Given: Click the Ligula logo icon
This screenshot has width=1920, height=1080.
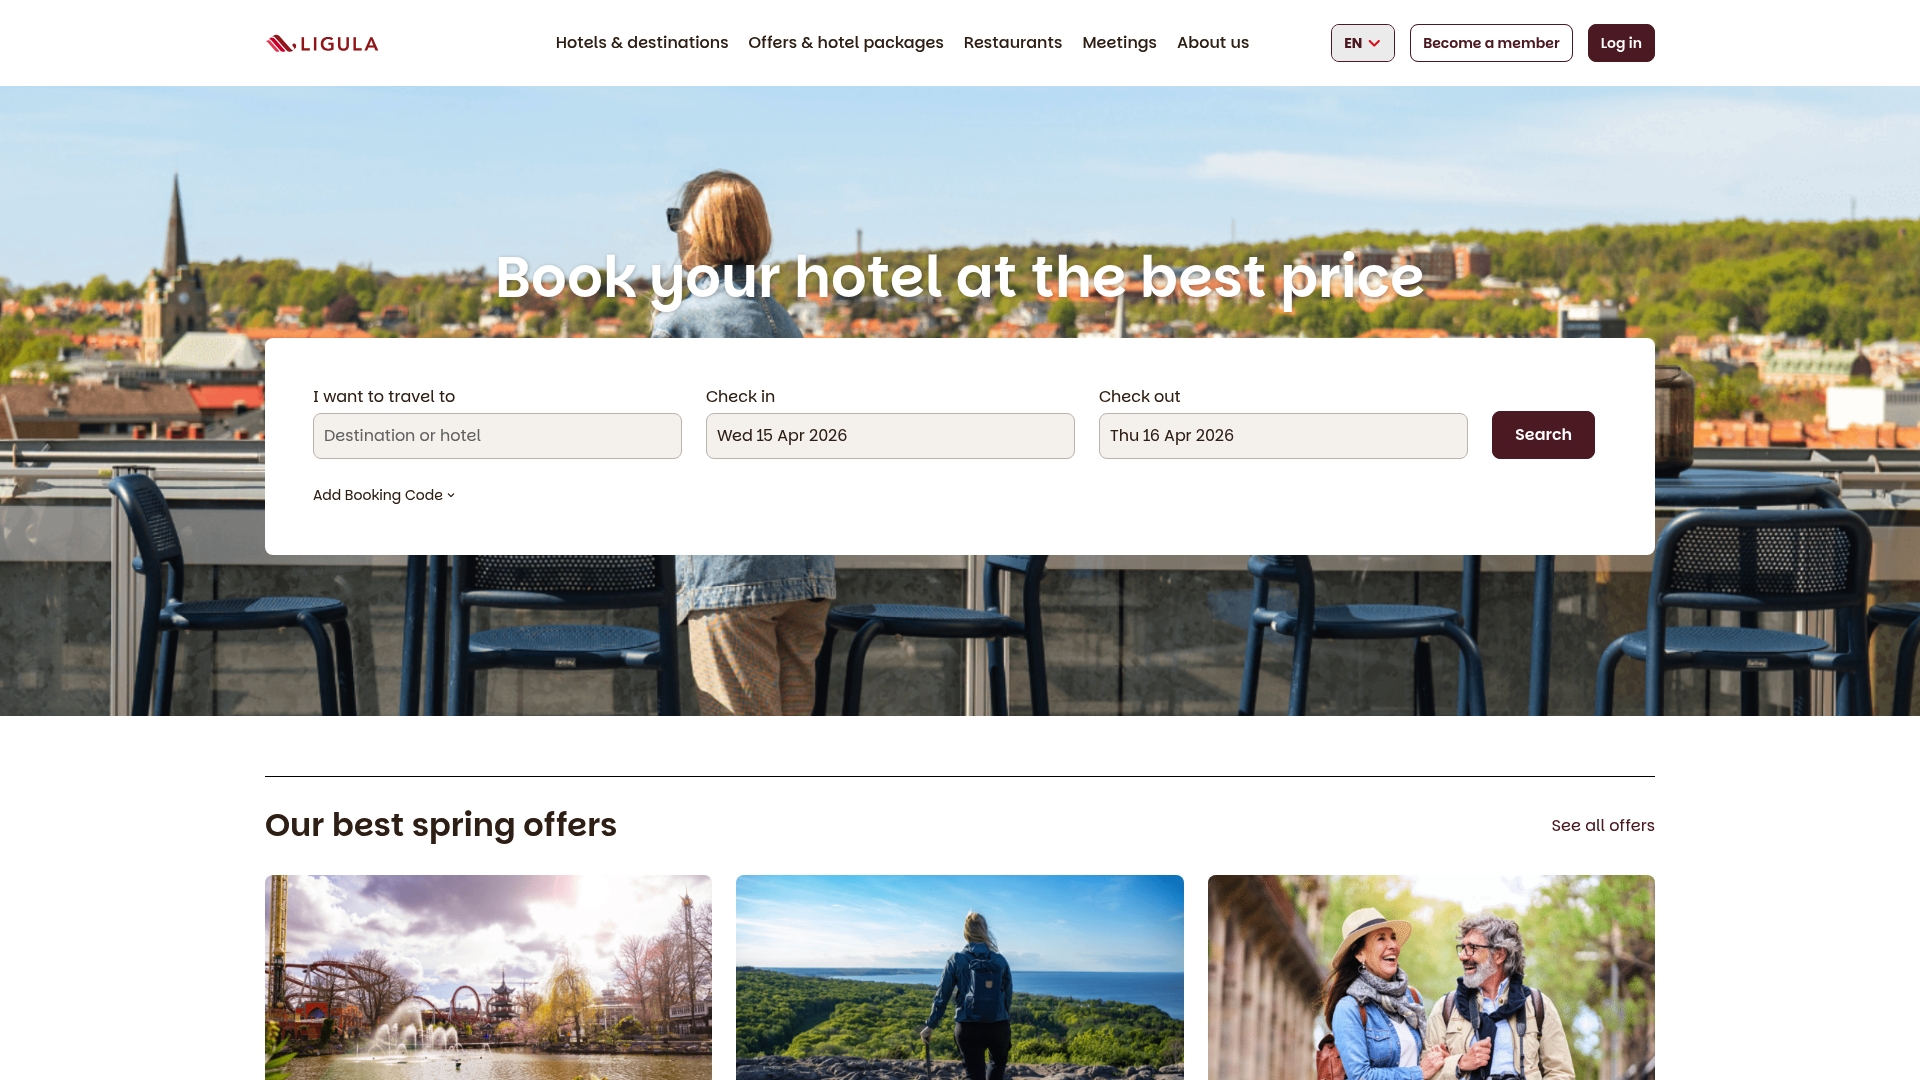Looking at the screenshot, I should tap(281, 43).
